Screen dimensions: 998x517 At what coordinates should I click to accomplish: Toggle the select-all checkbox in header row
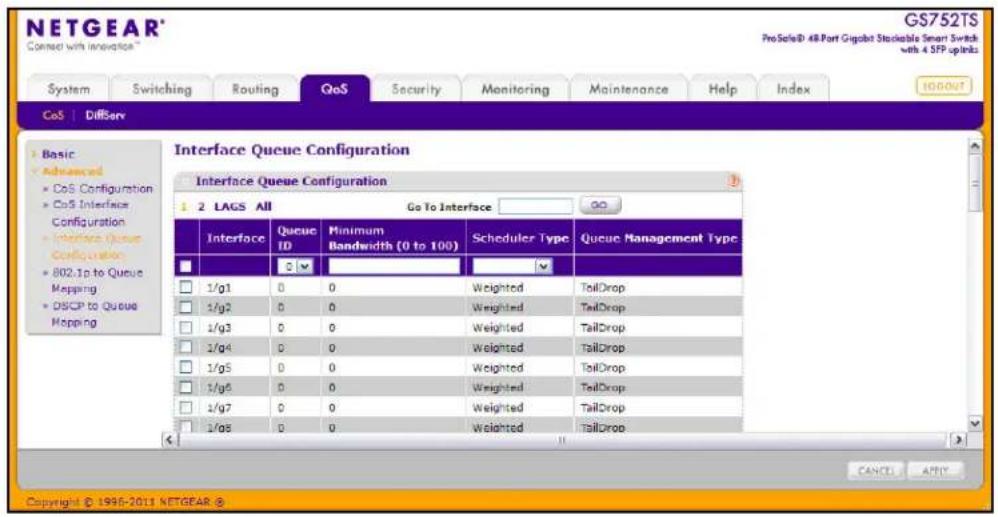[x=186, y=266]
